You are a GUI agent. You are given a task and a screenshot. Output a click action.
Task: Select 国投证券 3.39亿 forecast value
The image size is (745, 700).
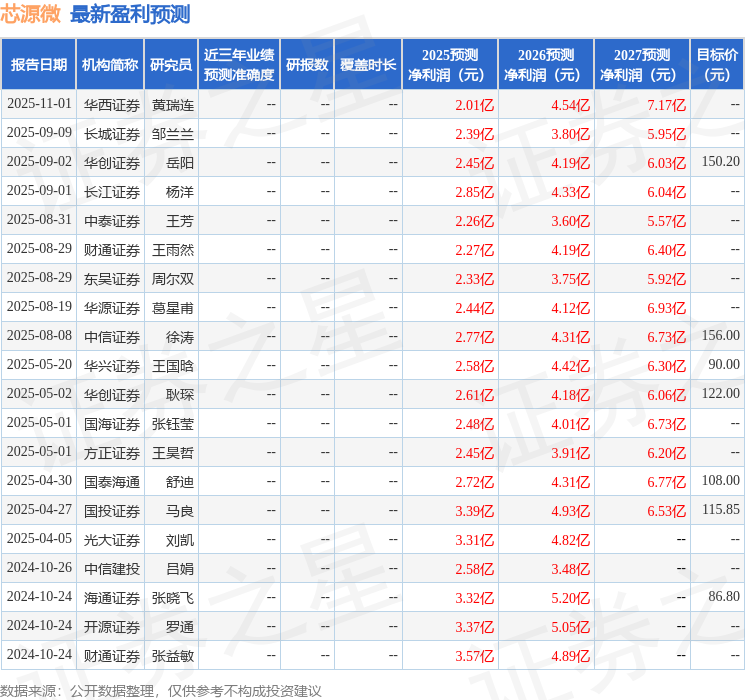point(475,511)
